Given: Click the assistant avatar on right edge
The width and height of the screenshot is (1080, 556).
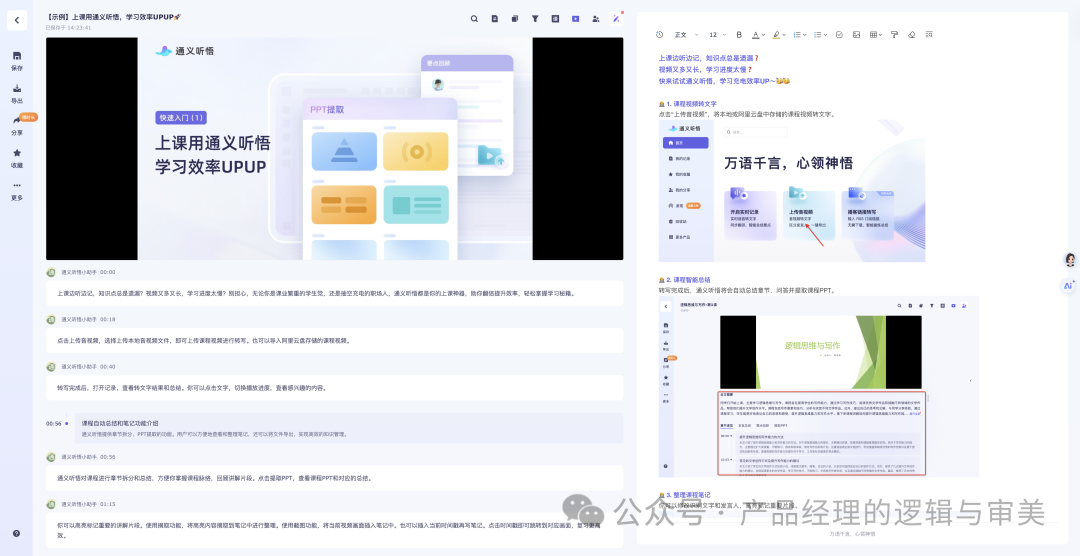Looking at the screenshot, I should coord(1070,260).
